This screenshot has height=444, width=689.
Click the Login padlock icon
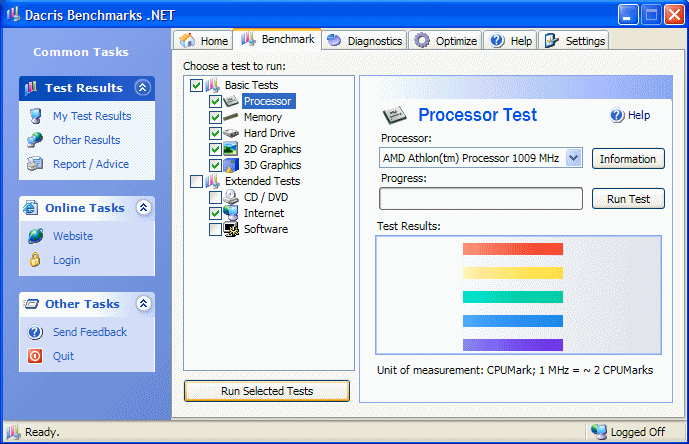coord(35,260)
